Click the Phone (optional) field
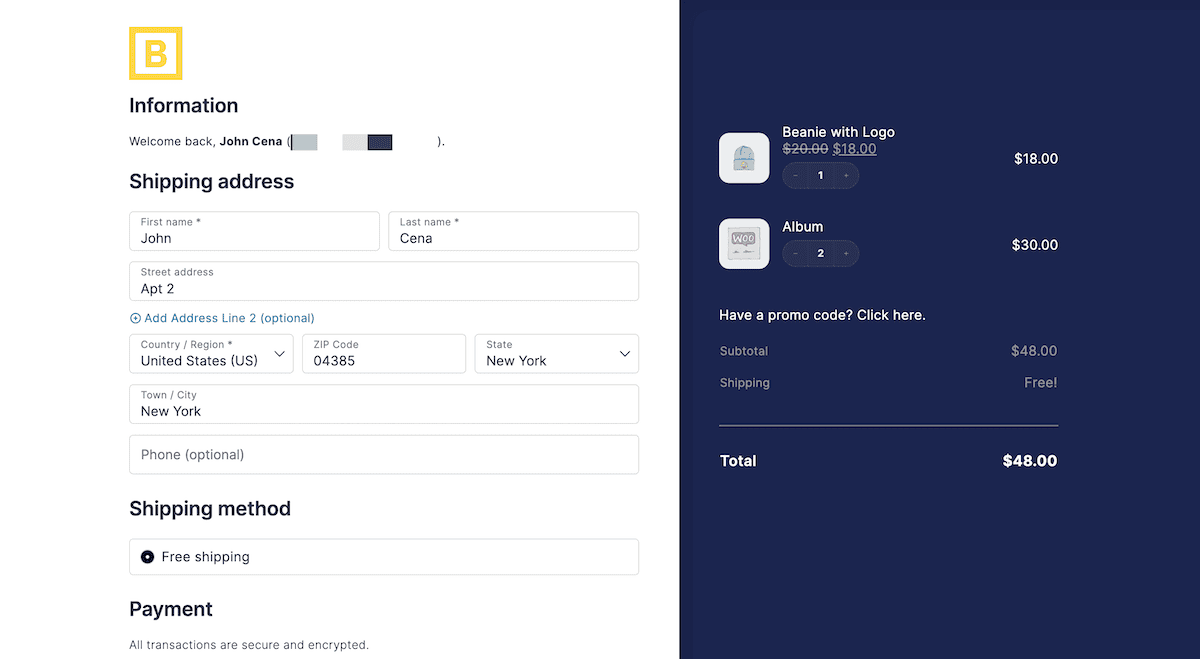The width and height of the screenshot is (1200, 659). click(384, 455)
